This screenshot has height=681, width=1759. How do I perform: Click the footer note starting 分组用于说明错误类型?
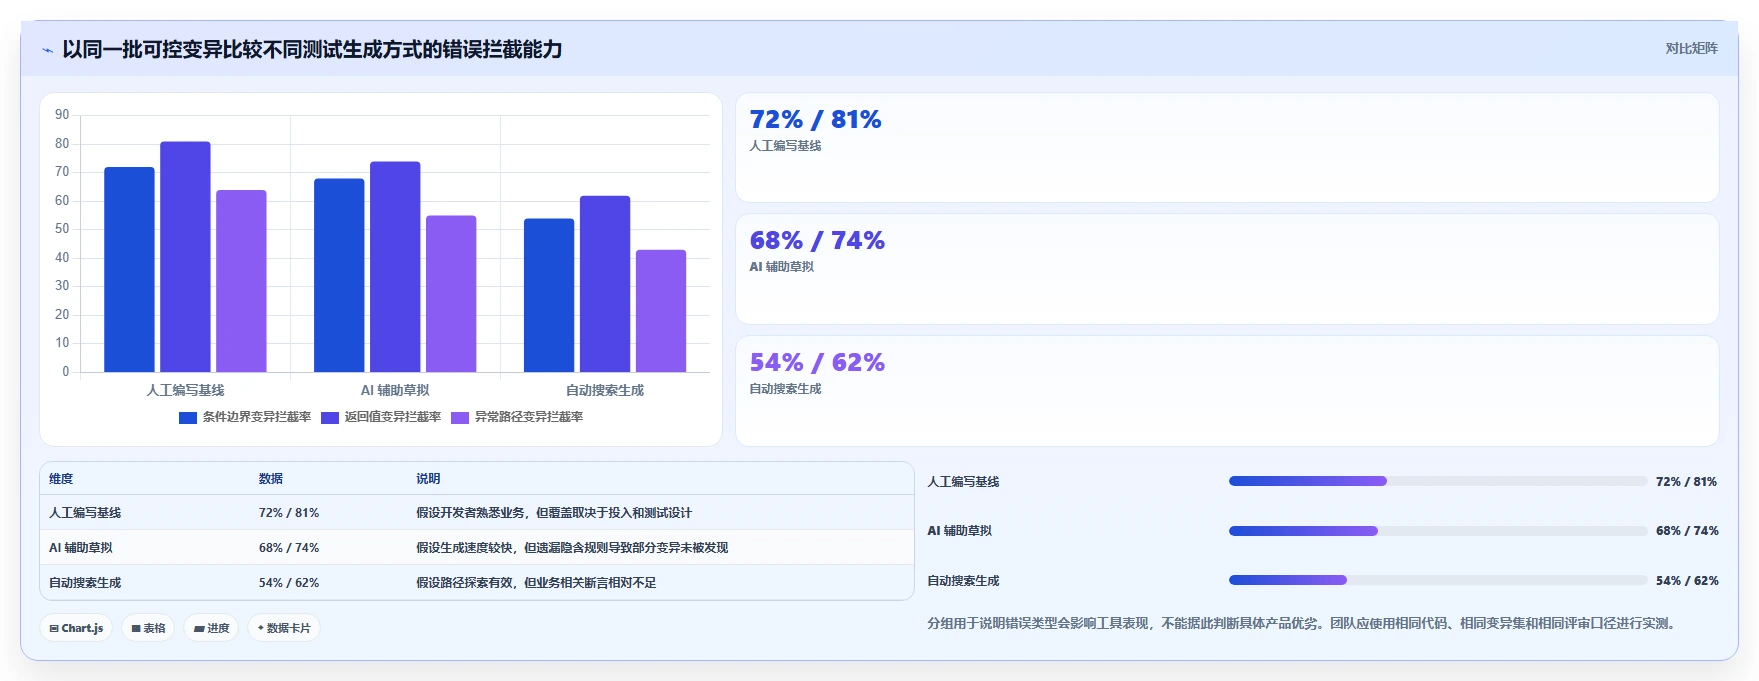click(1303, 623)
